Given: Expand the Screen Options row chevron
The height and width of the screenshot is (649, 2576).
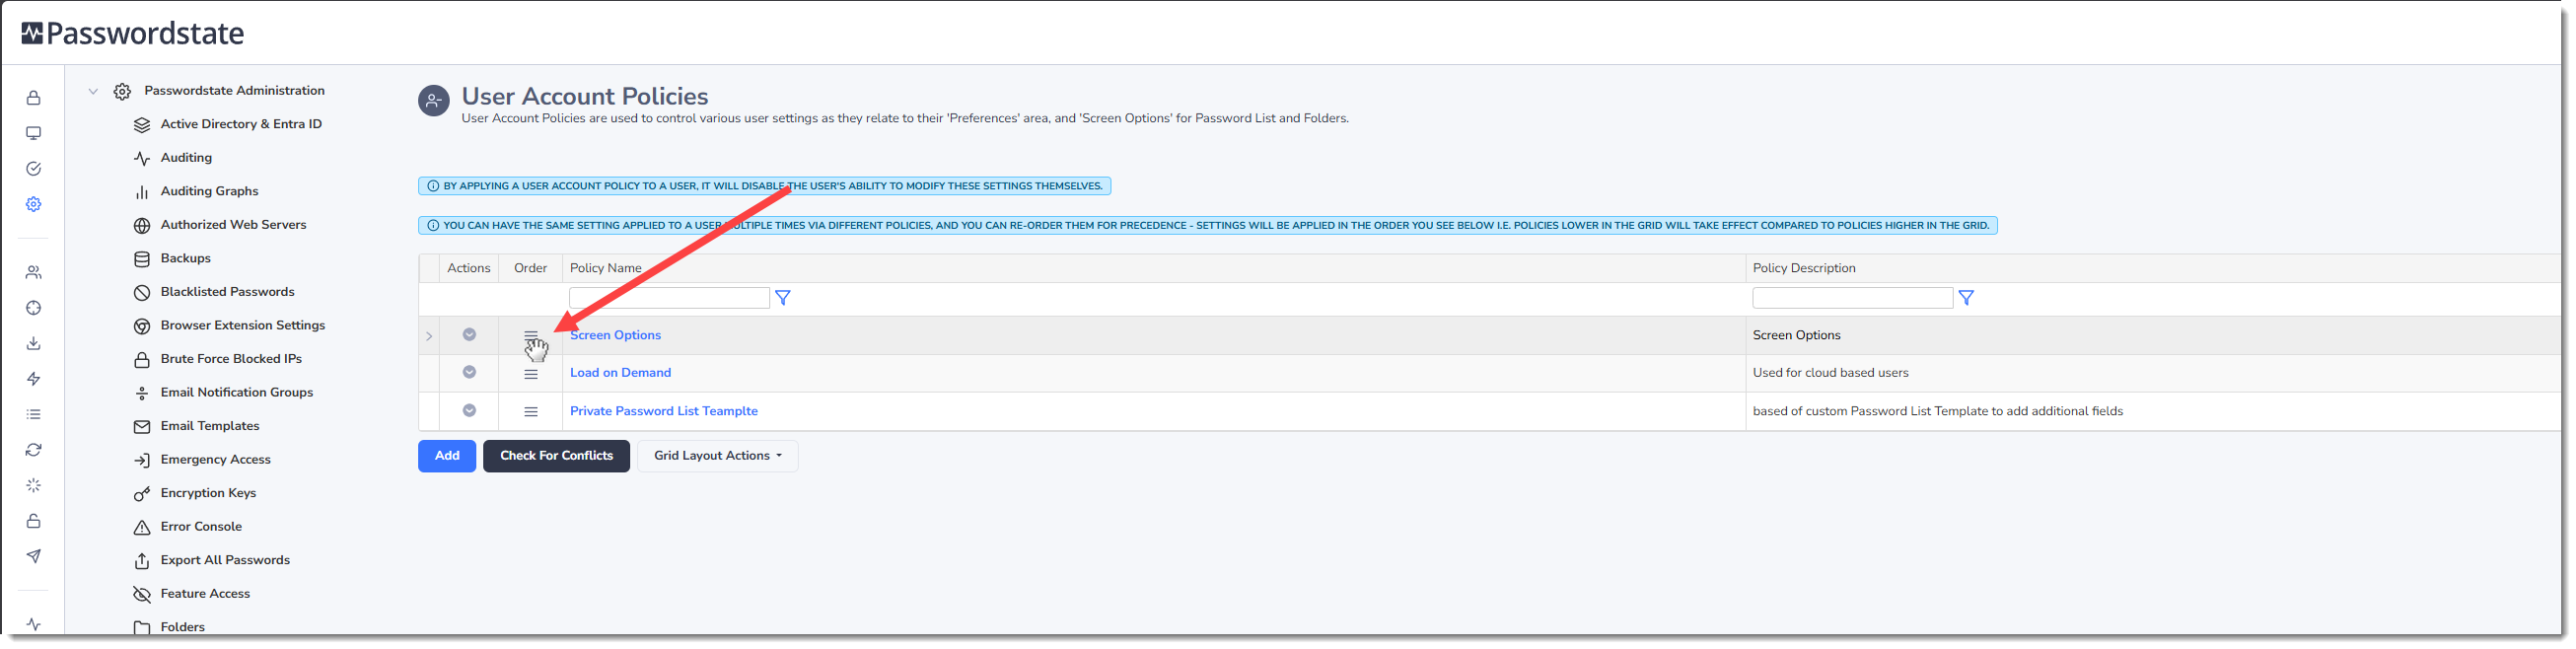Looking at the screenshot, I should (x=429, y=336).
